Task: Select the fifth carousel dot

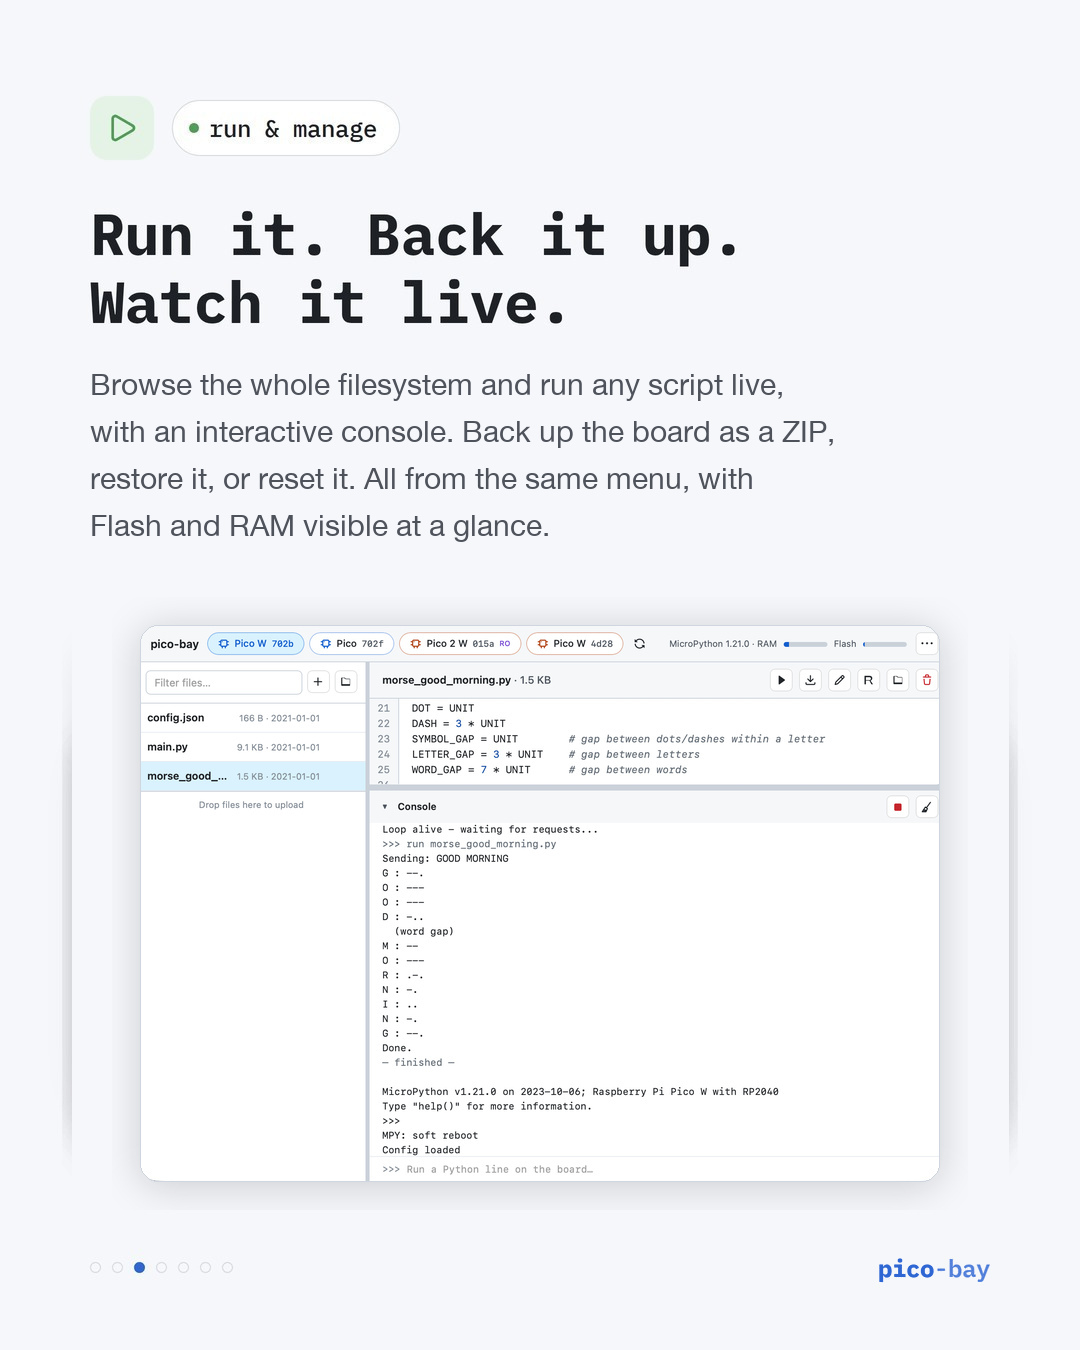Action: [x=184, y=1267]
